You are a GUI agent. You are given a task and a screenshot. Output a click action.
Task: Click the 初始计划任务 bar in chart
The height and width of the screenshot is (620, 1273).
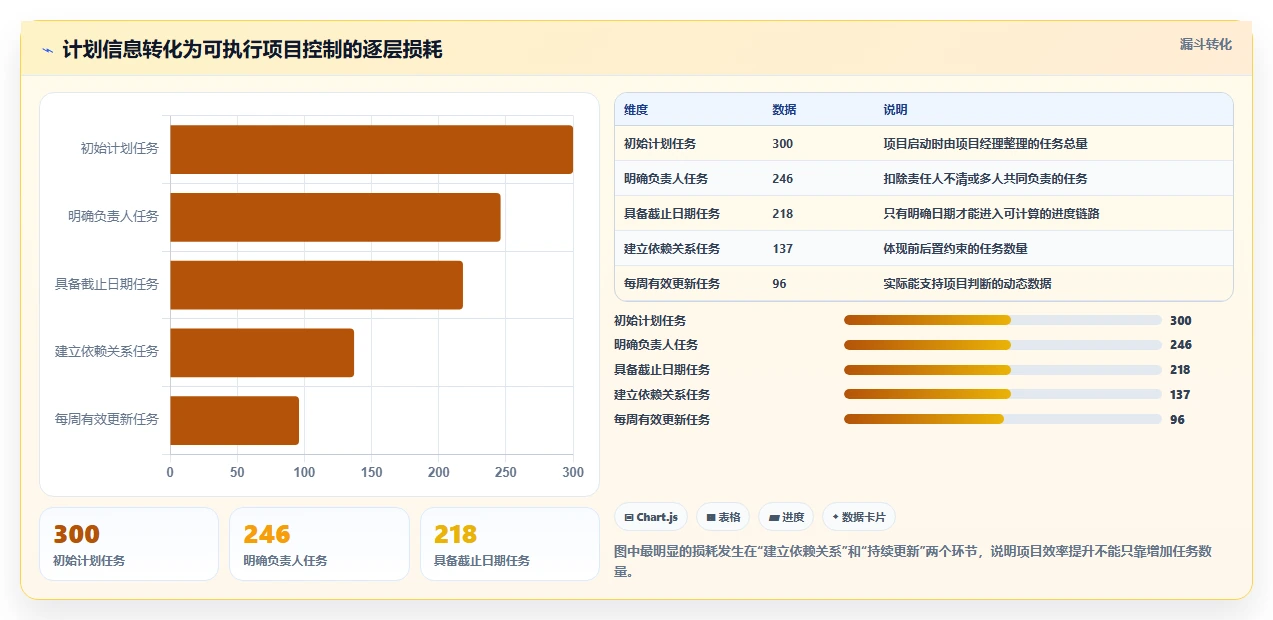coord(371,149)
